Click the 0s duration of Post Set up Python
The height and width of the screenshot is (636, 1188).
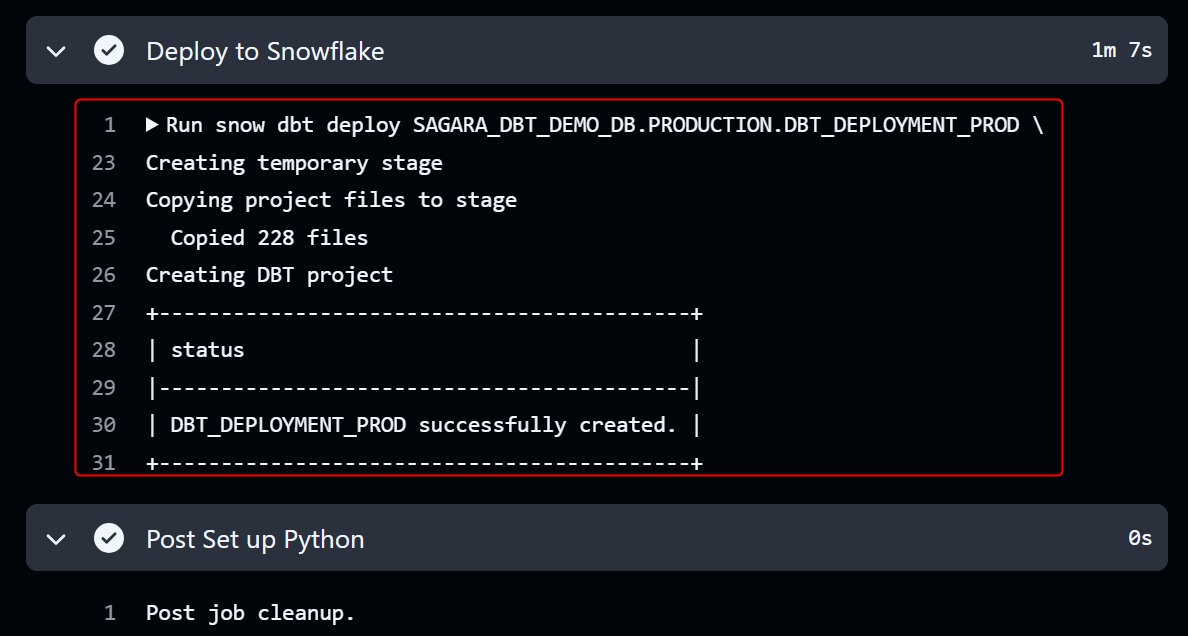(1139, 538)
